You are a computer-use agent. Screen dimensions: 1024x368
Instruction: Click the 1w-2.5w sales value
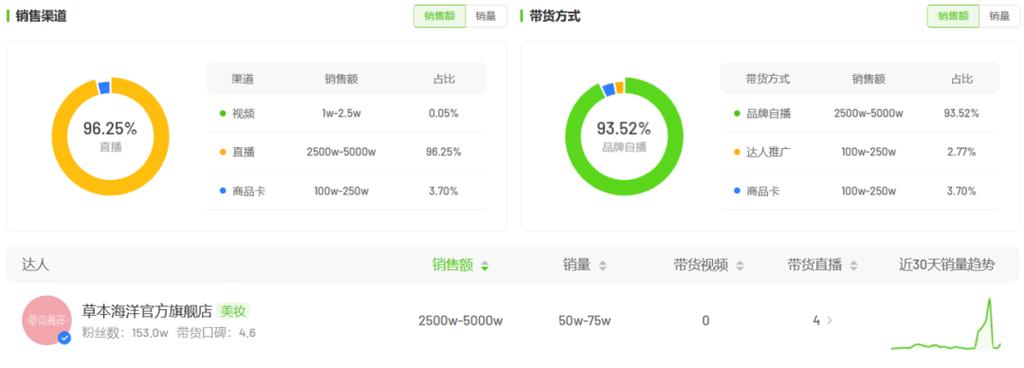click(341, 114)
